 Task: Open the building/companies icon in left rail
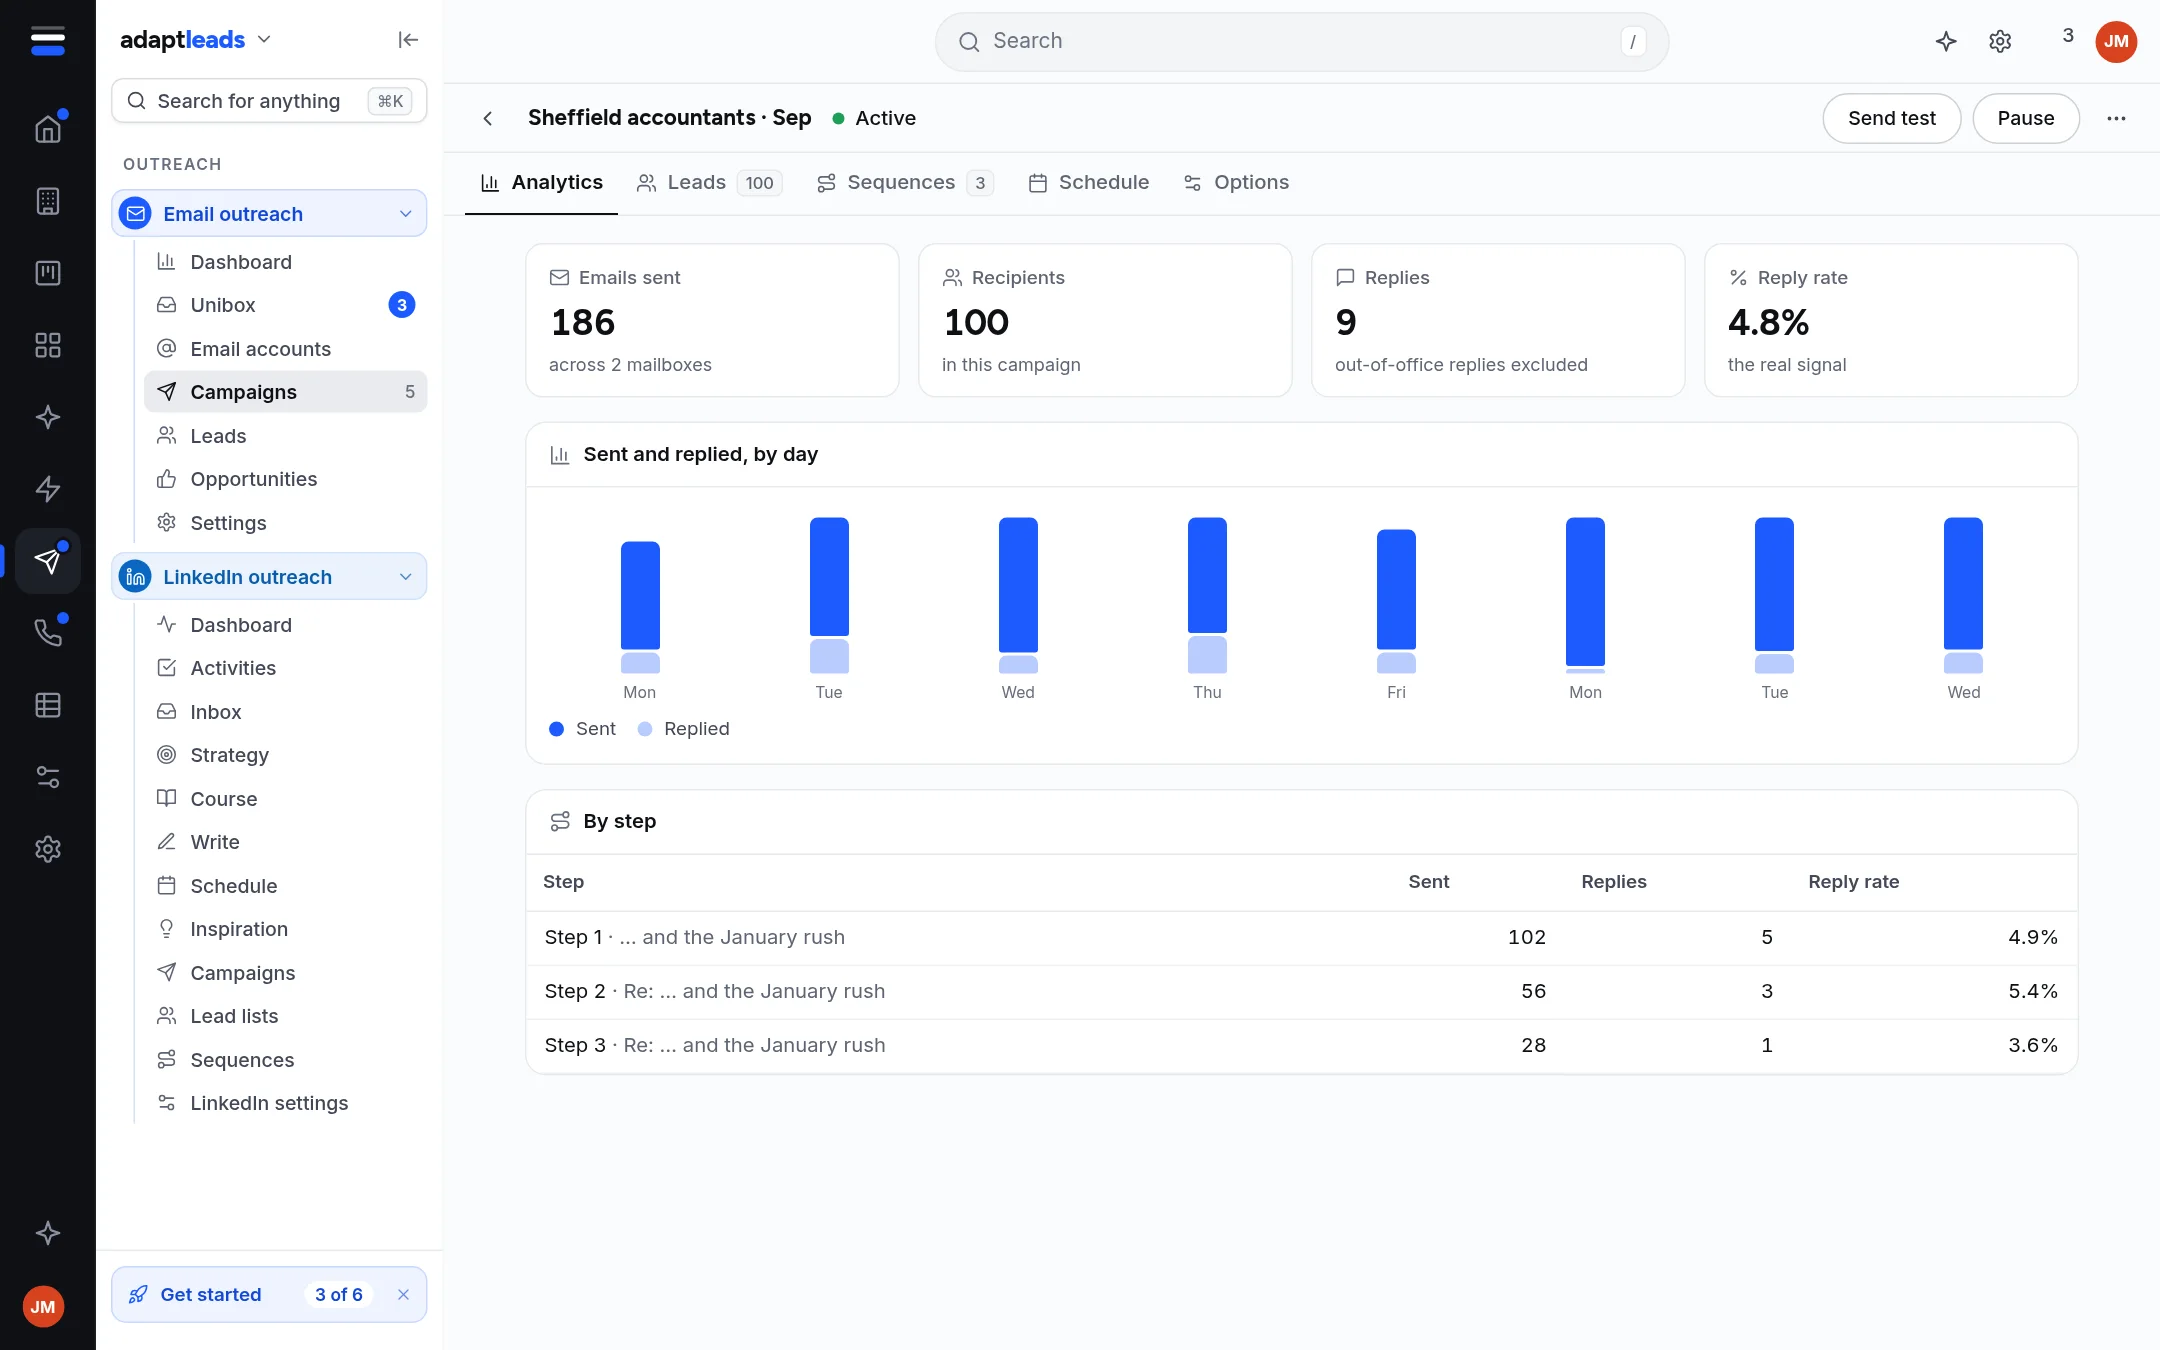48,201
